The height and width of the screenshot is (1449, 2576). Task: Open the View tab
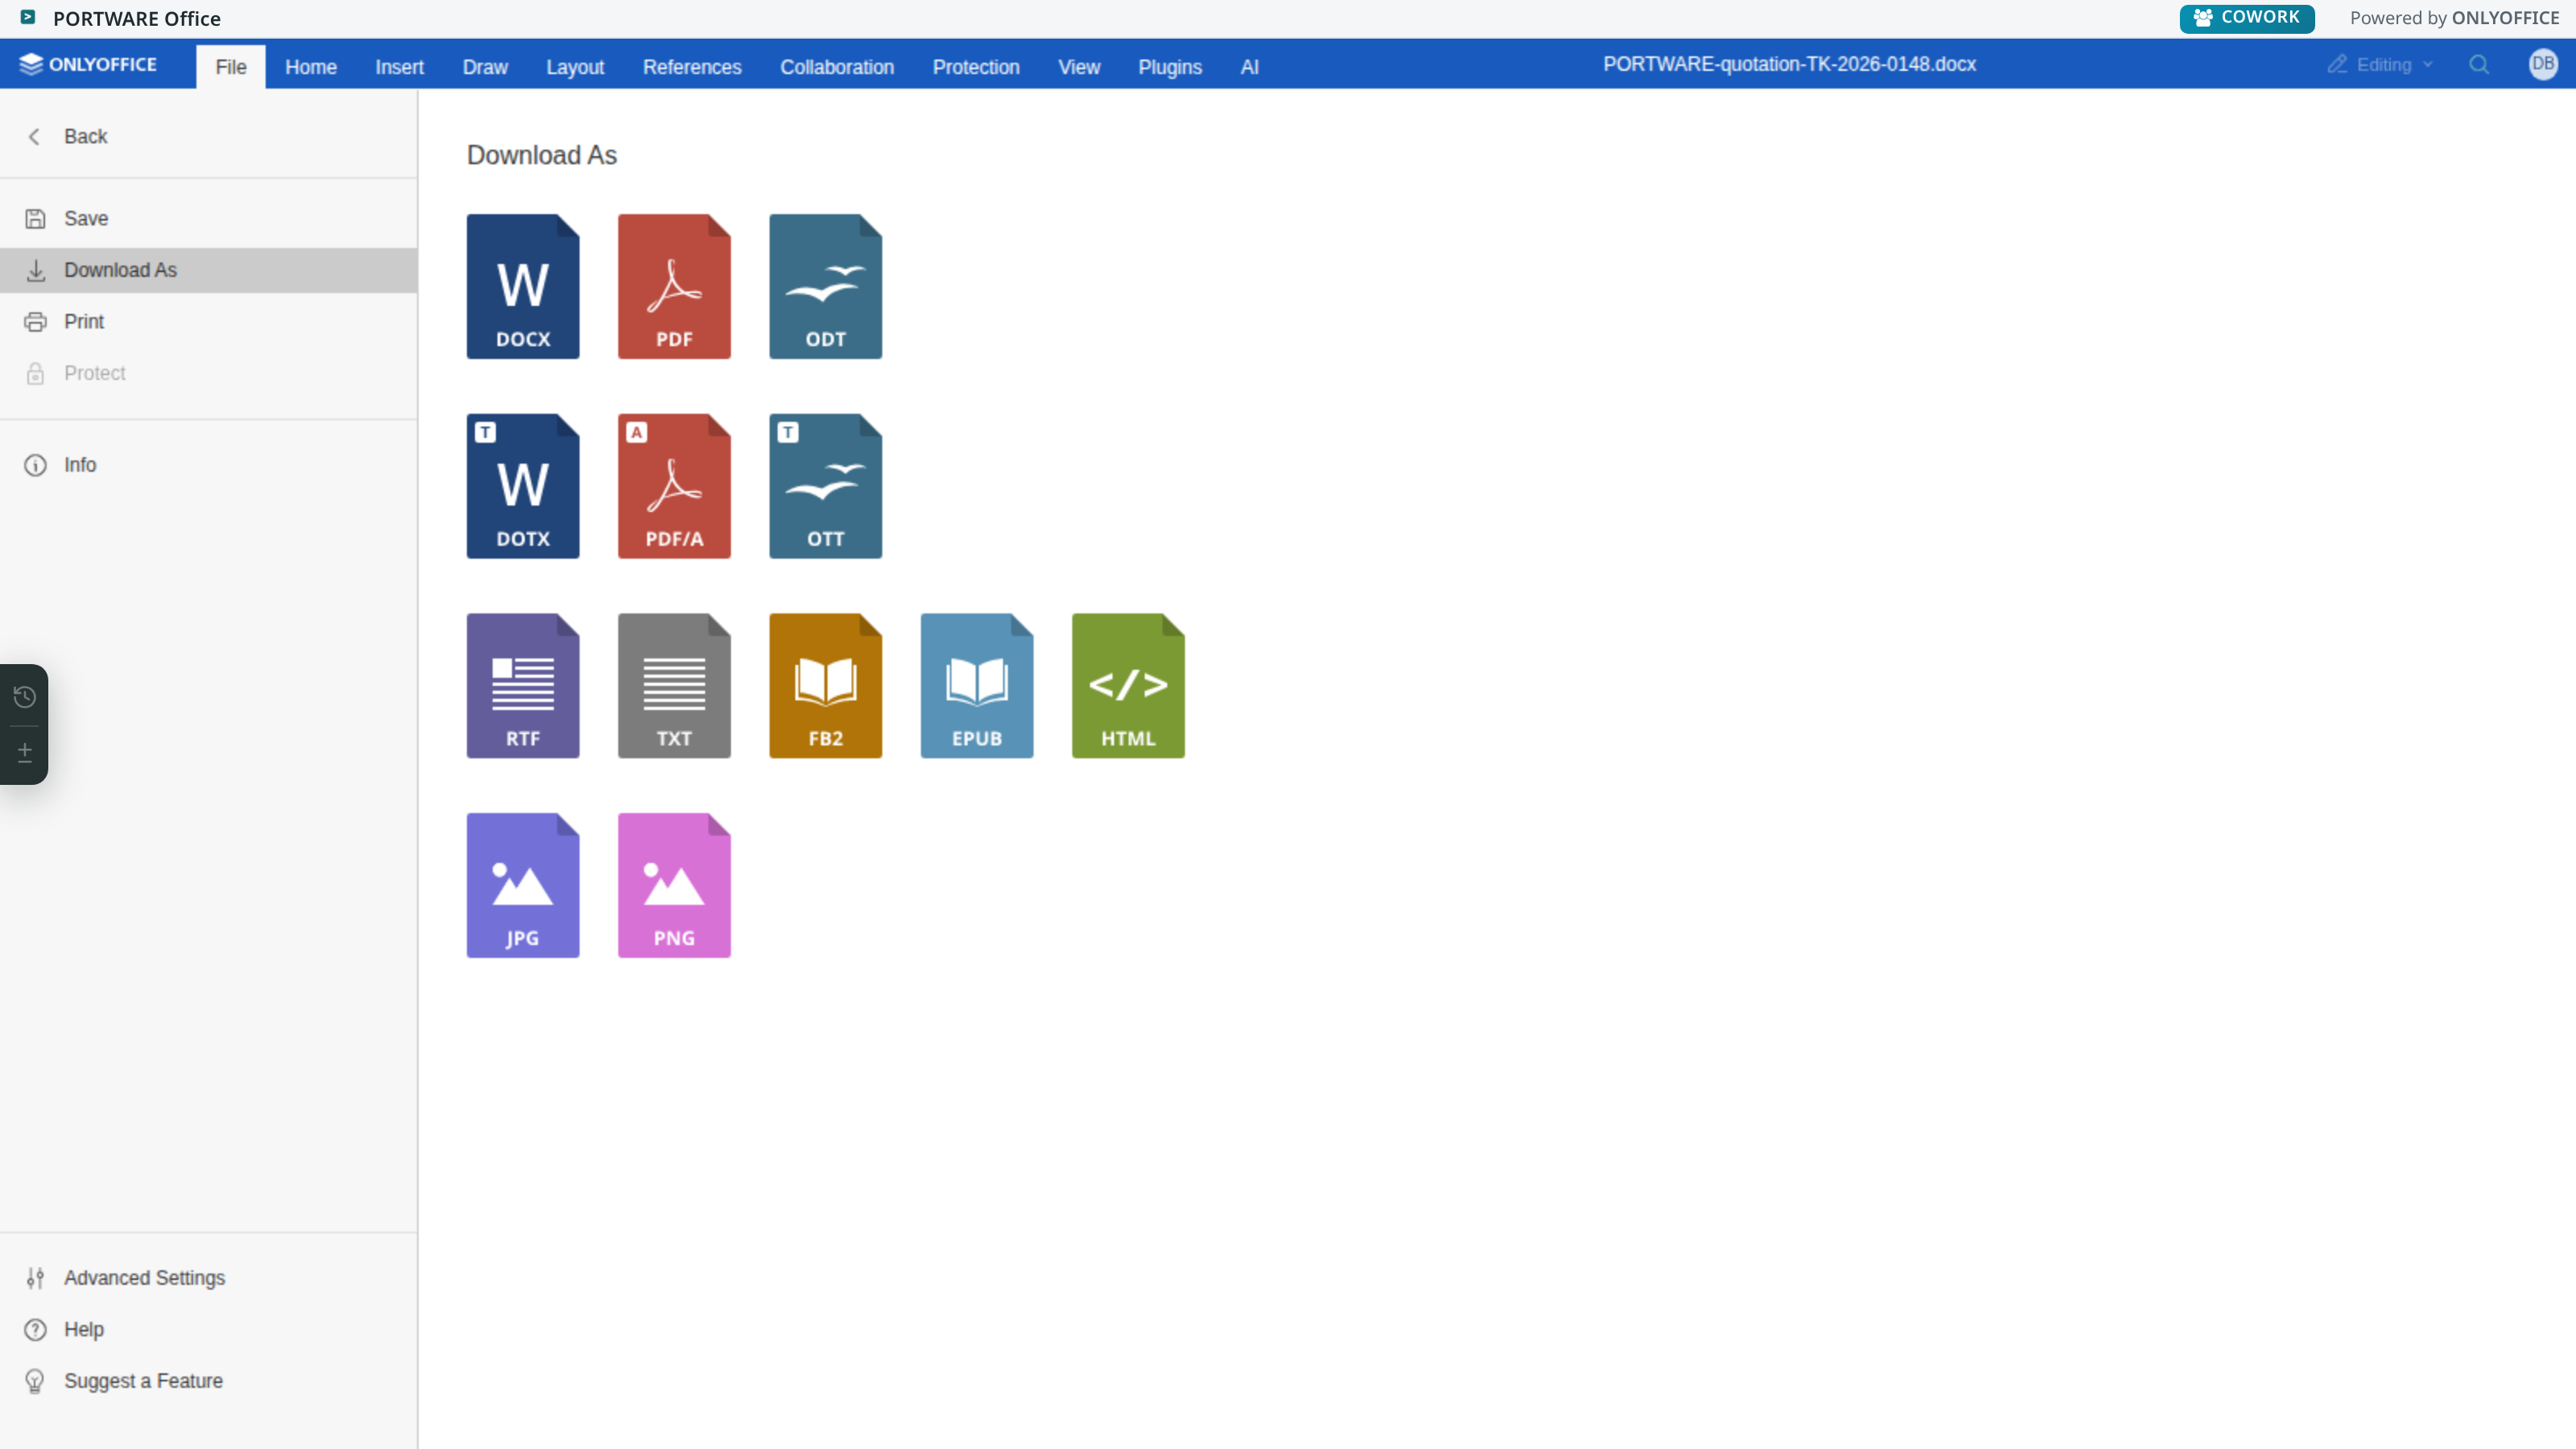(1079, 67)
